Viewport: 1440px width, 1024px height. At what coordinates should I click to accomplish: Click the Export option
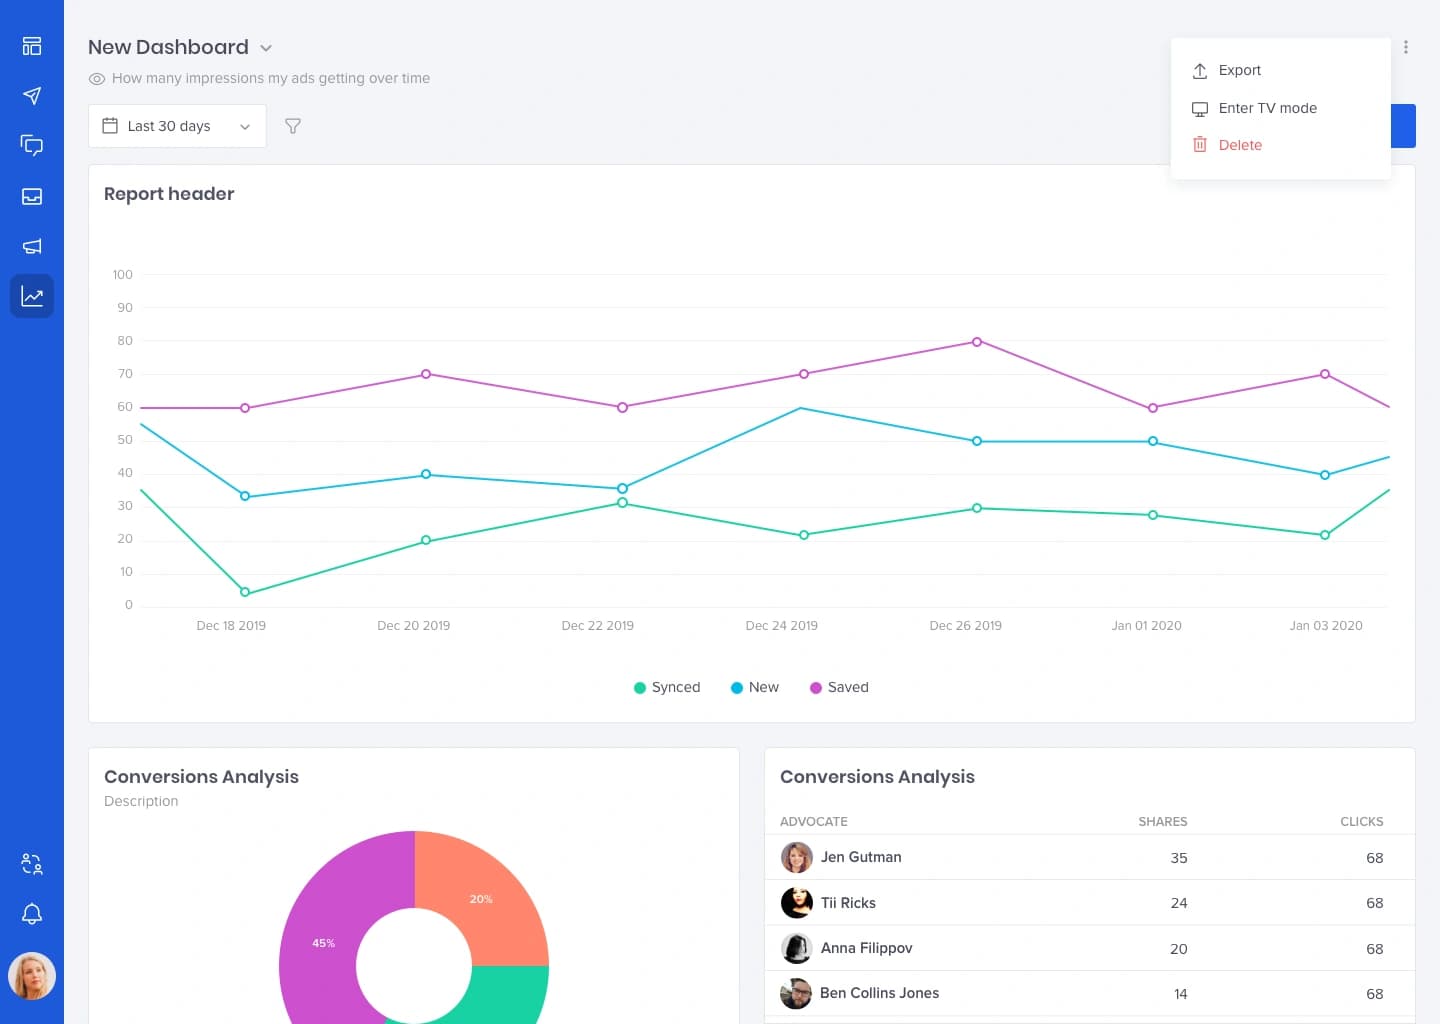tap(1239, 70)
